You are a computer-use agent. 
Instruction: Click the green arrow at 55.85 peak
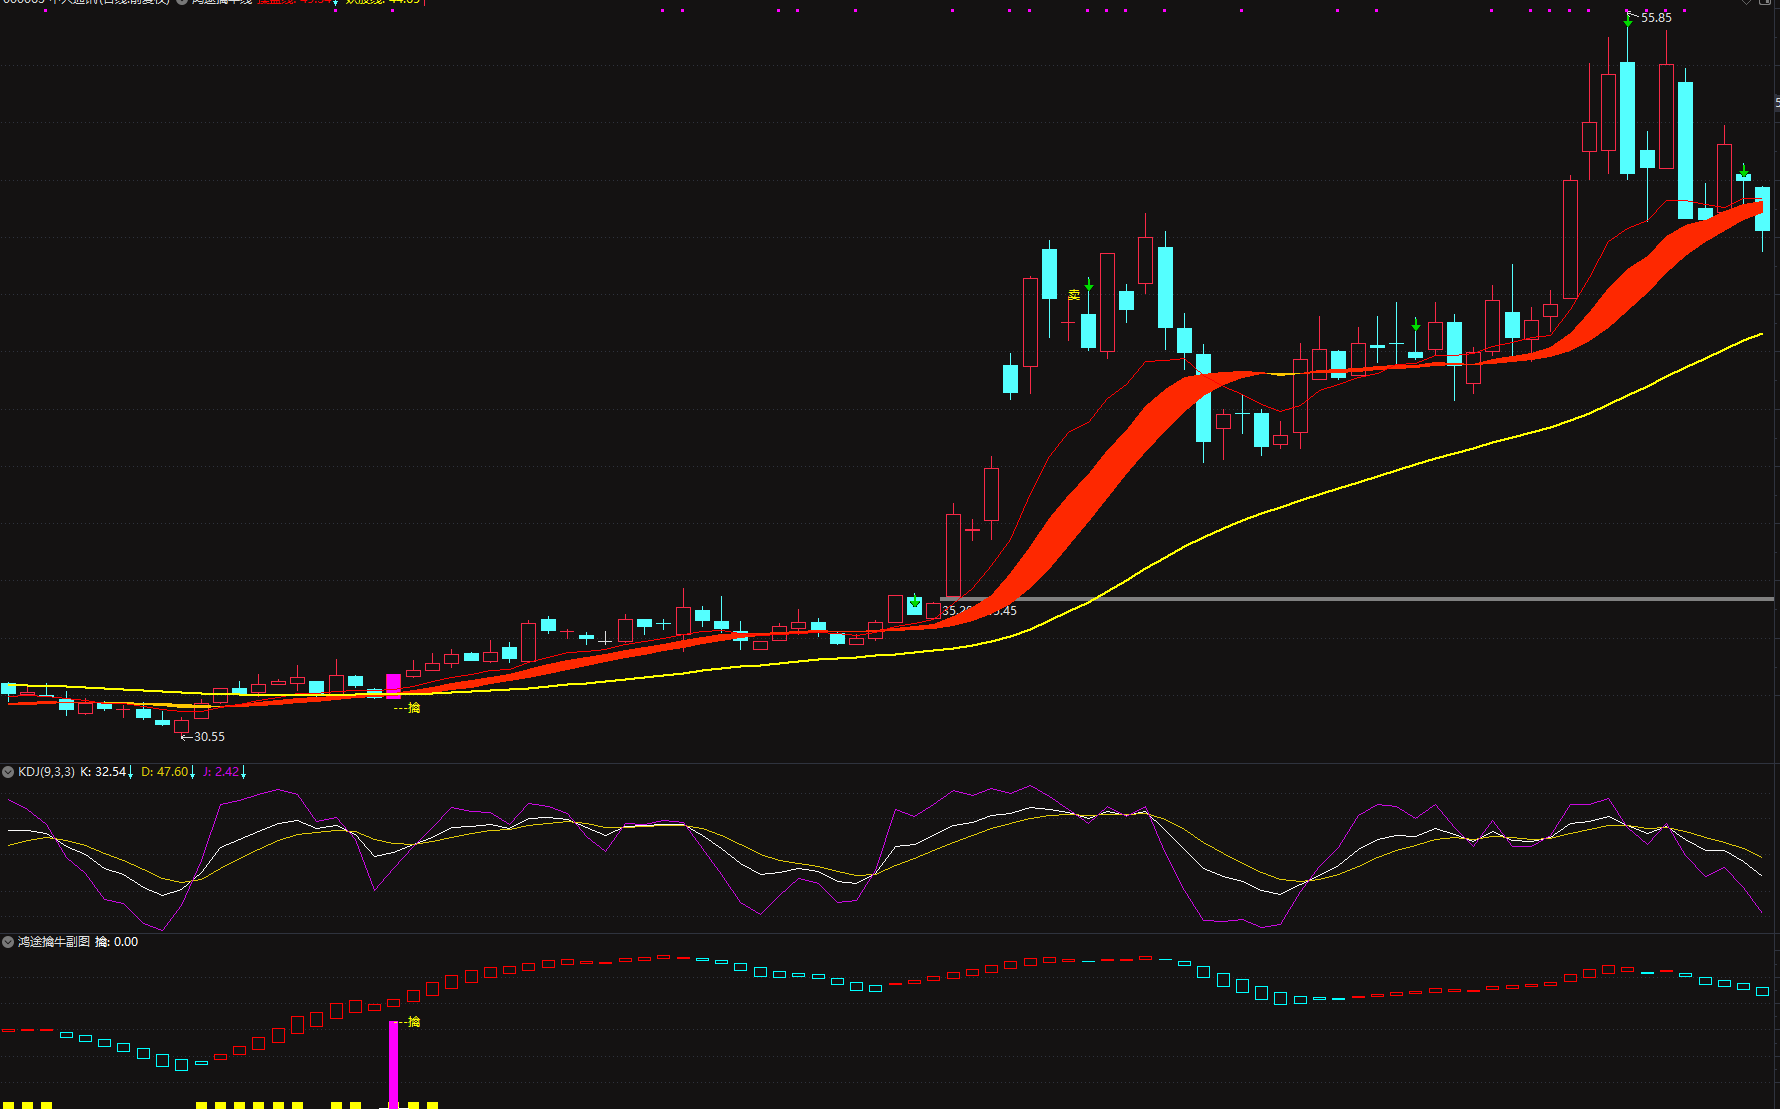[1628, 20]
